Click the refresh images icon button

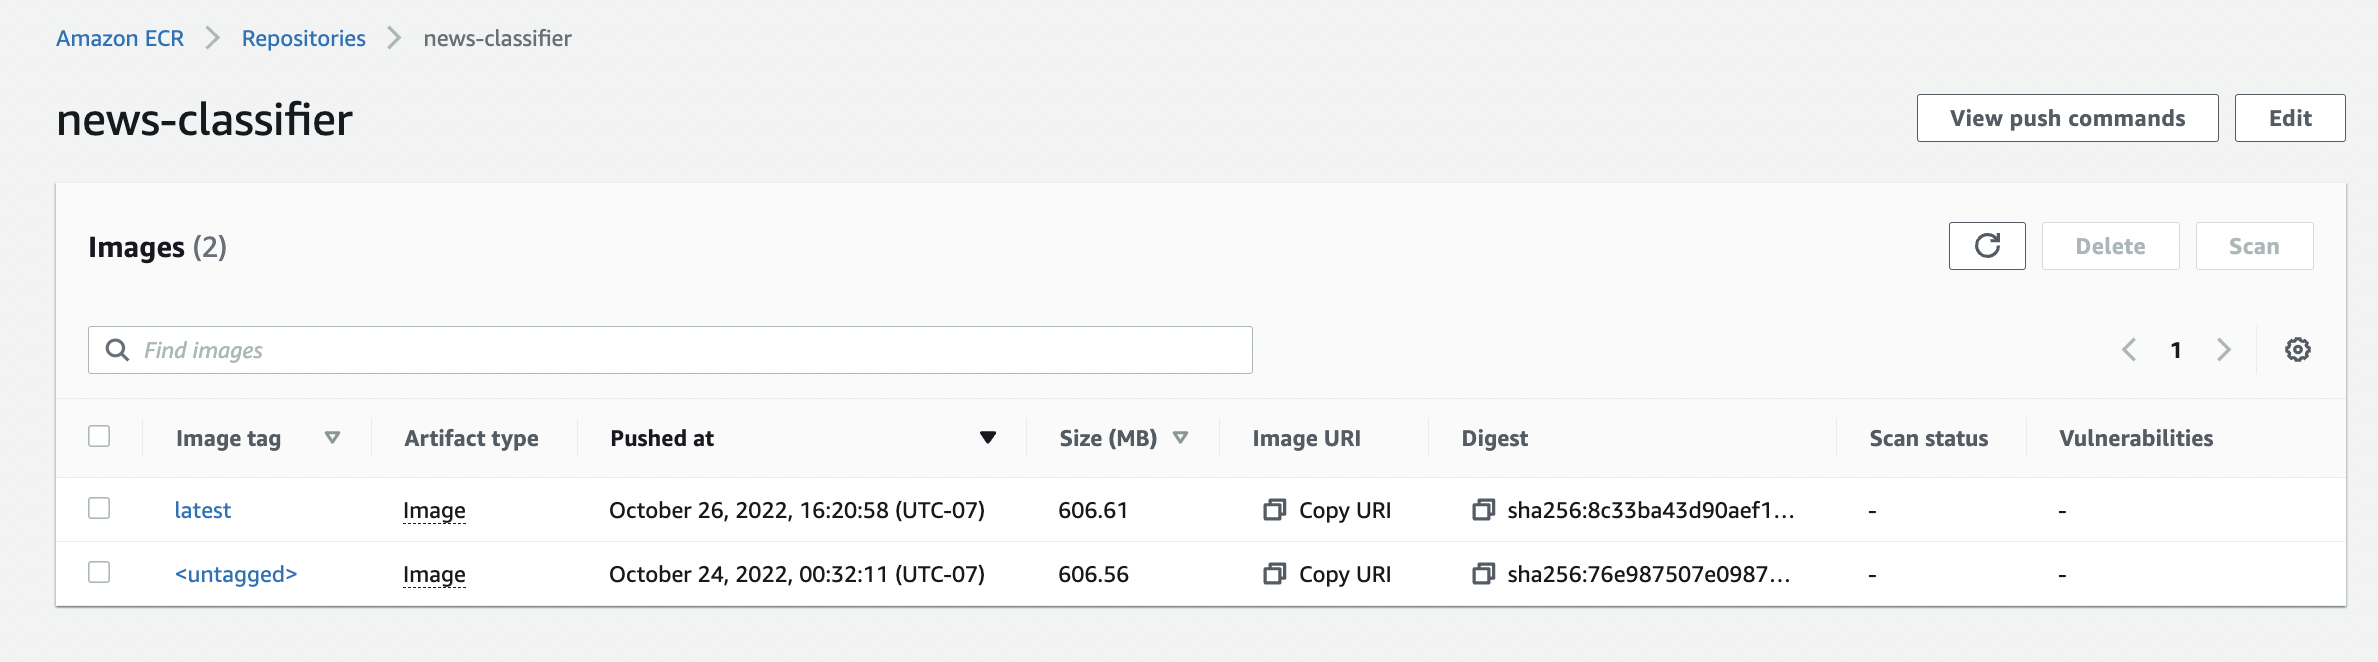[1986, 246]
